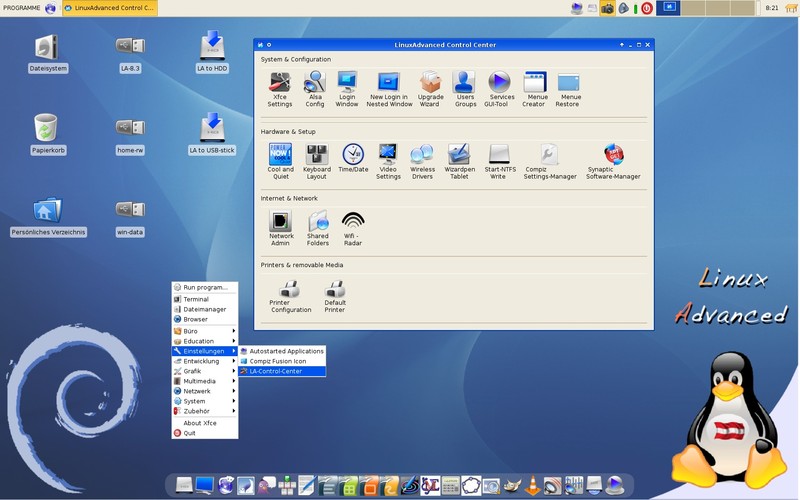Click camera screenshot icon in top panel
Screen dimensions: 800x500
coord(607,8)
